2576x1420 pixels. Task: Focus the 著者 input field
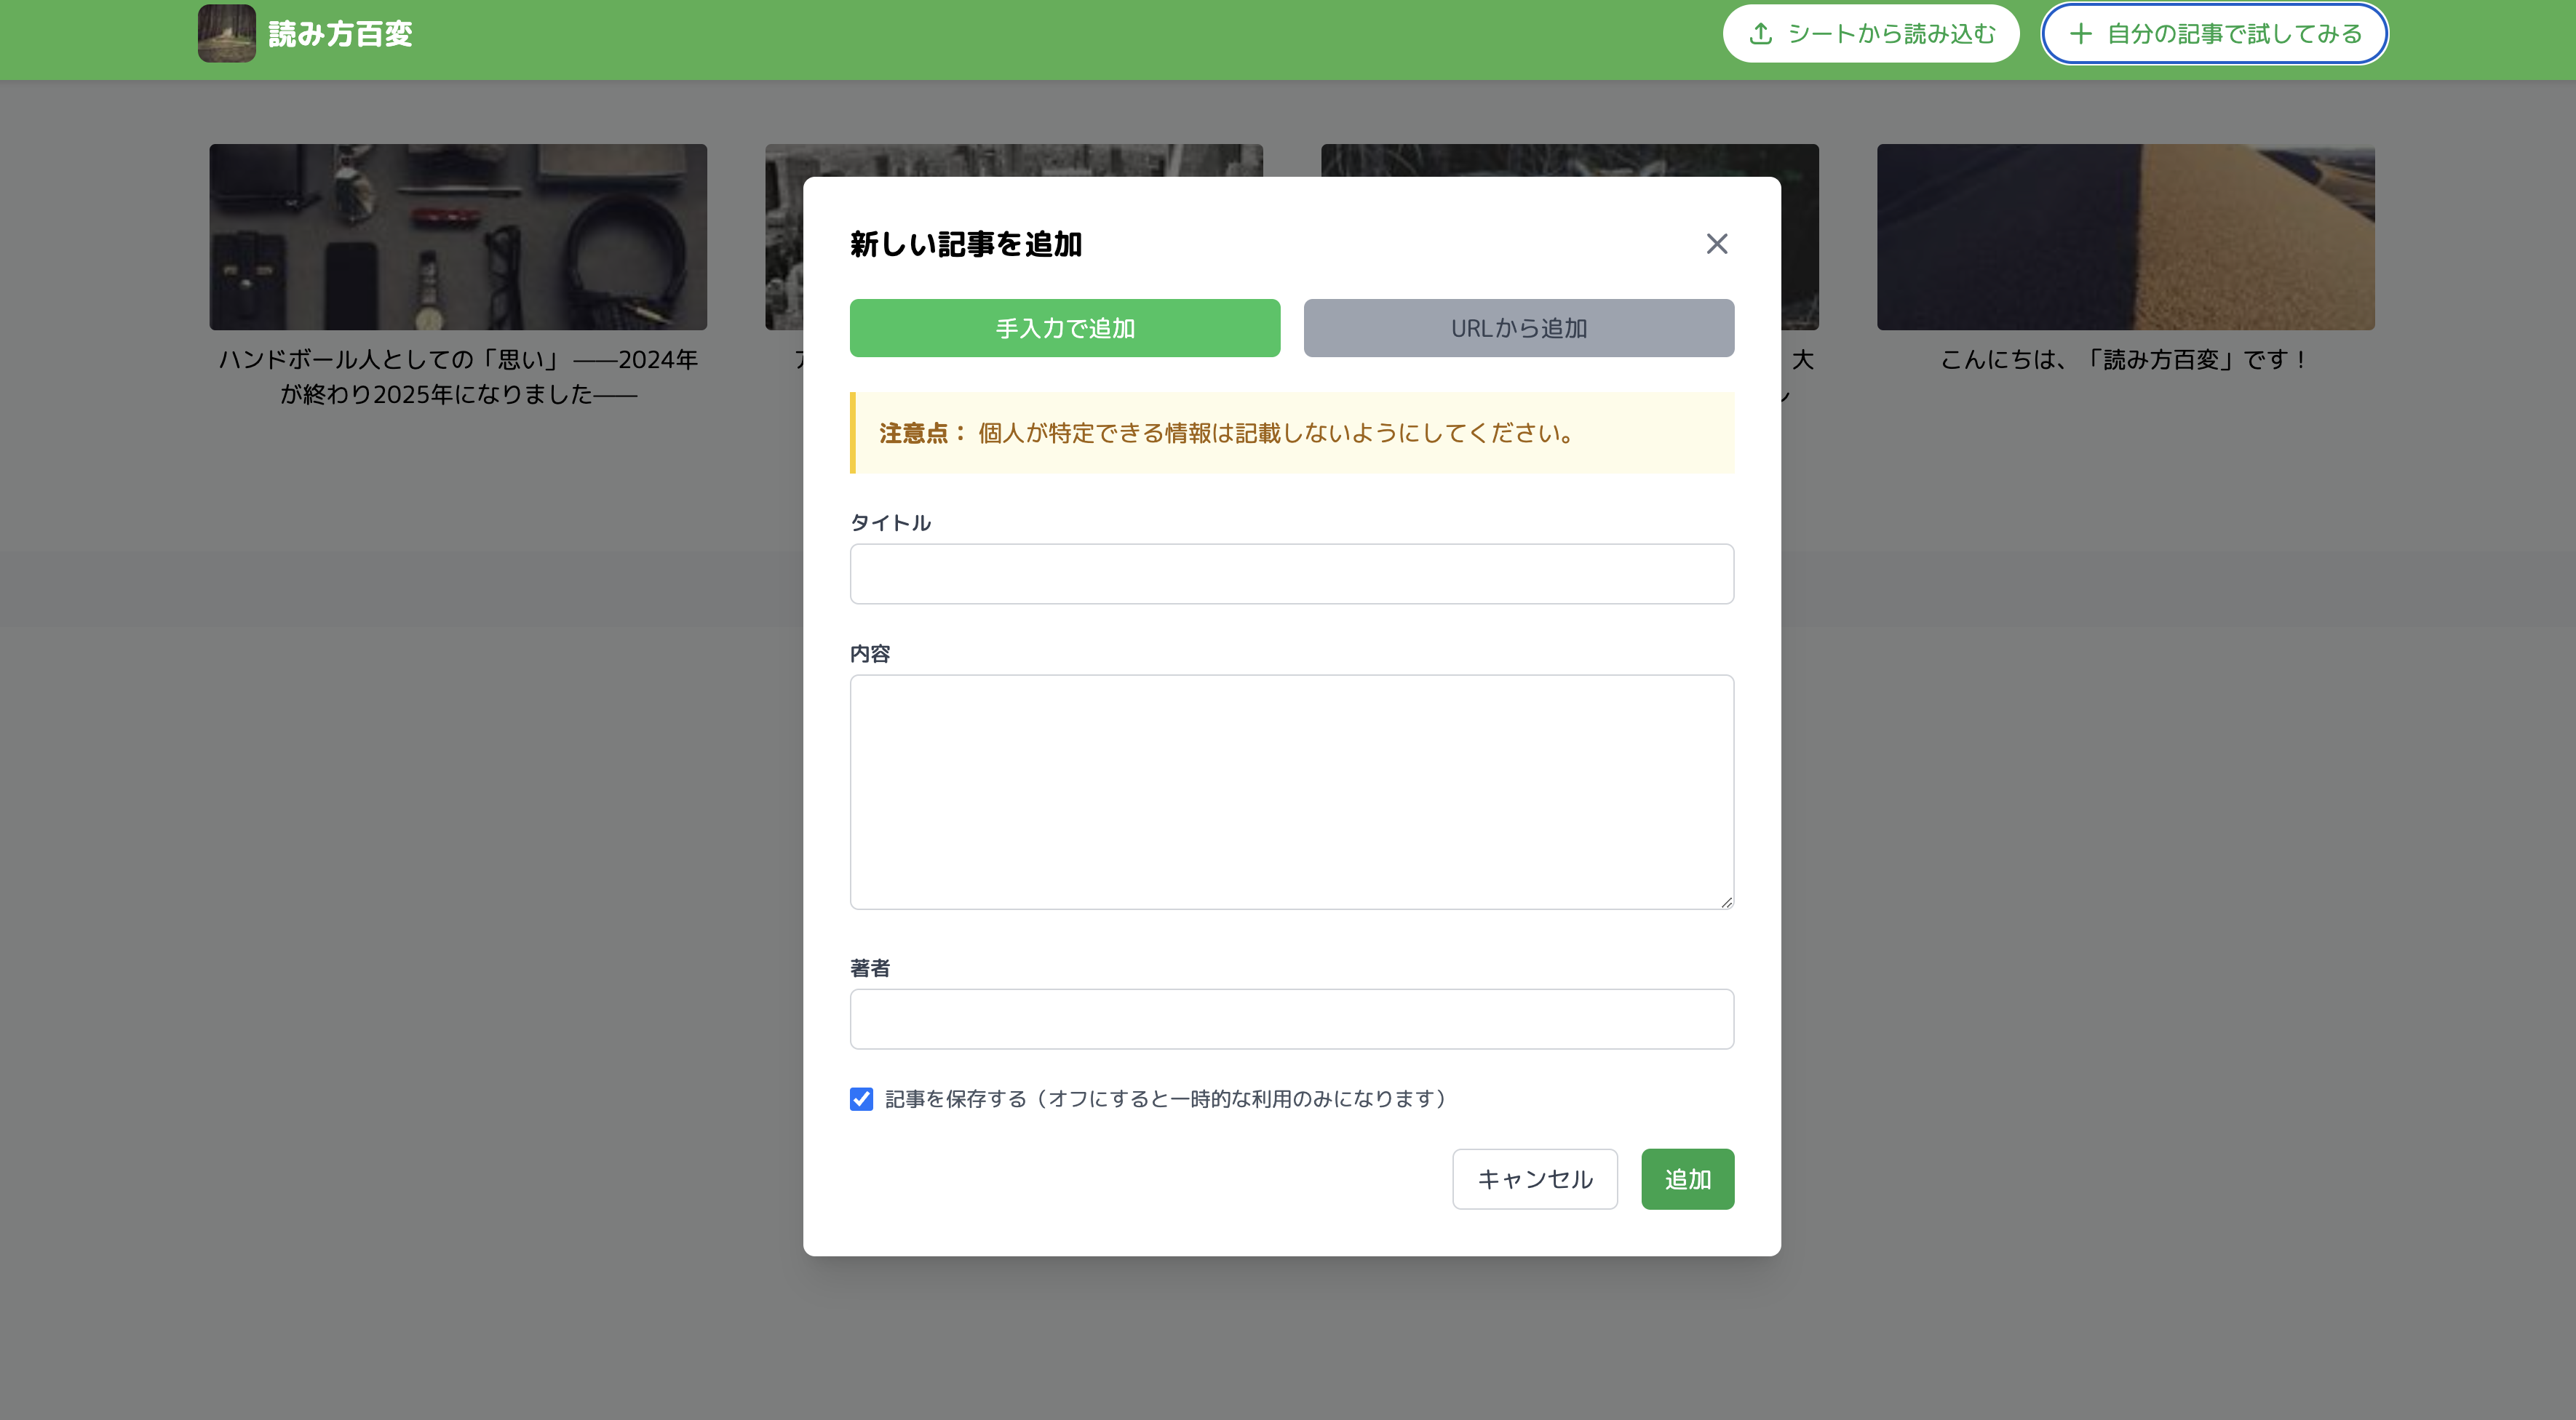pyautogui.click(x=1291, y=1019)
